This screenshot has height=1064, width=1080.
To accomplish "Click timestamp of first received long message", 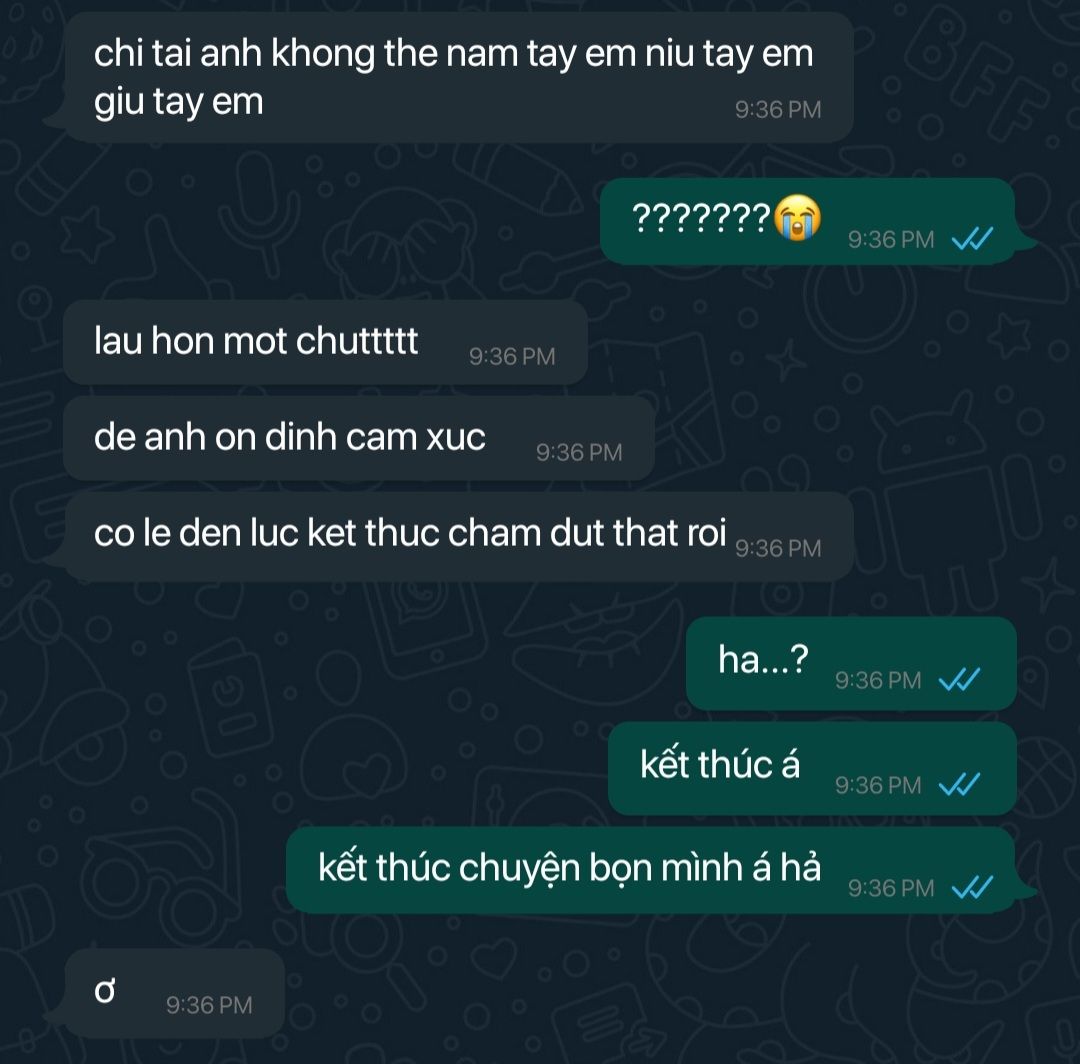I will point(778,109).
